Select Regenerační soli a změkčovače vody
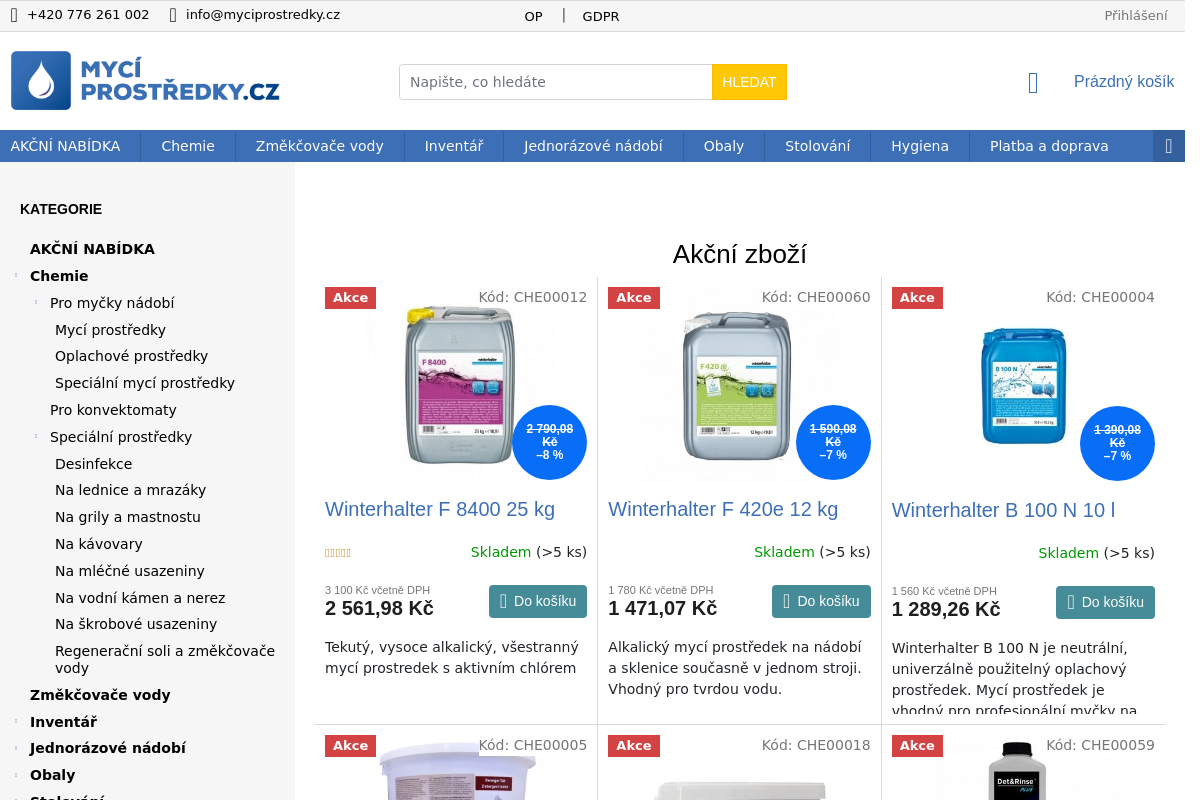The height and width of the screenshot is (800, 1200). tap(165, 659)
